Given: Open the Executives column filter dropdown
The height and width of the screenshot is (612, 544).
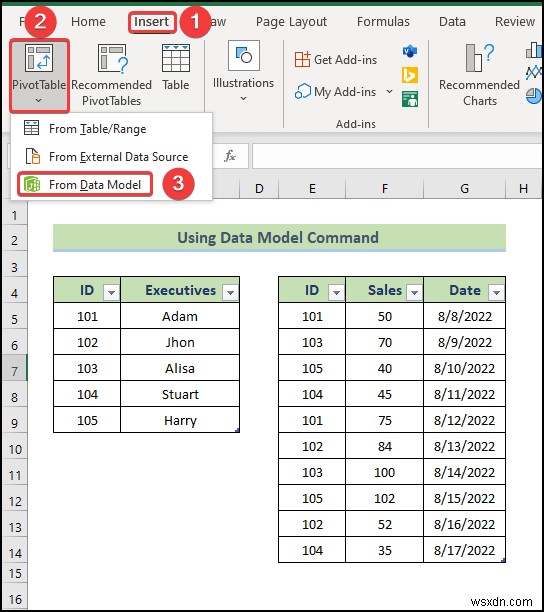Looking at the screenshot, I should click(x=230, y=292).
